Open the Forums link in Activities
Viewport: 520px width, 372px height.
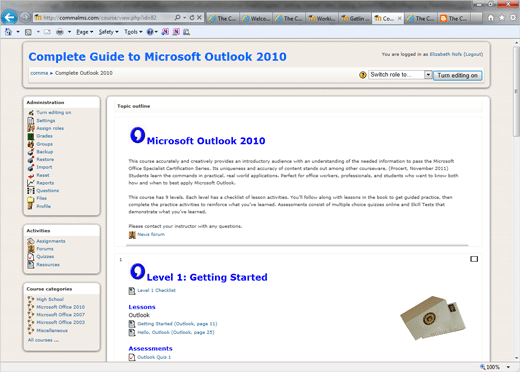point(45,249)
